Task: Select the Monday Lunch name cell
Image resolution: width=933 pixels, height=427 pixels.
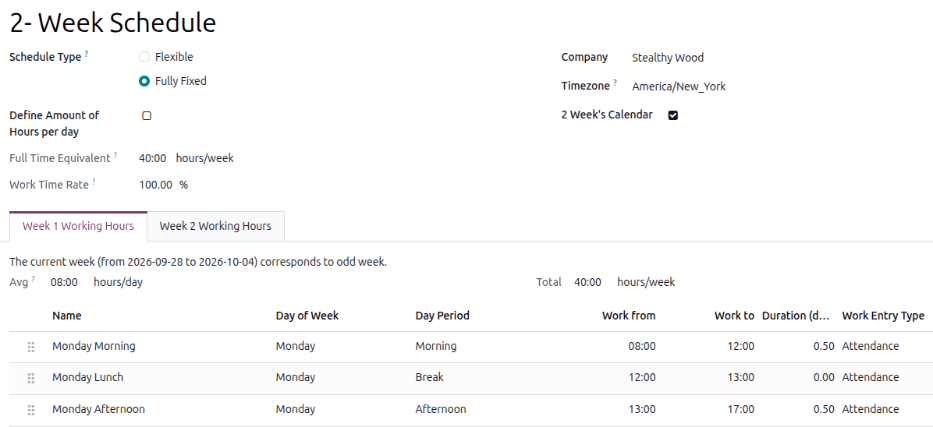Action: coord(87,377)
